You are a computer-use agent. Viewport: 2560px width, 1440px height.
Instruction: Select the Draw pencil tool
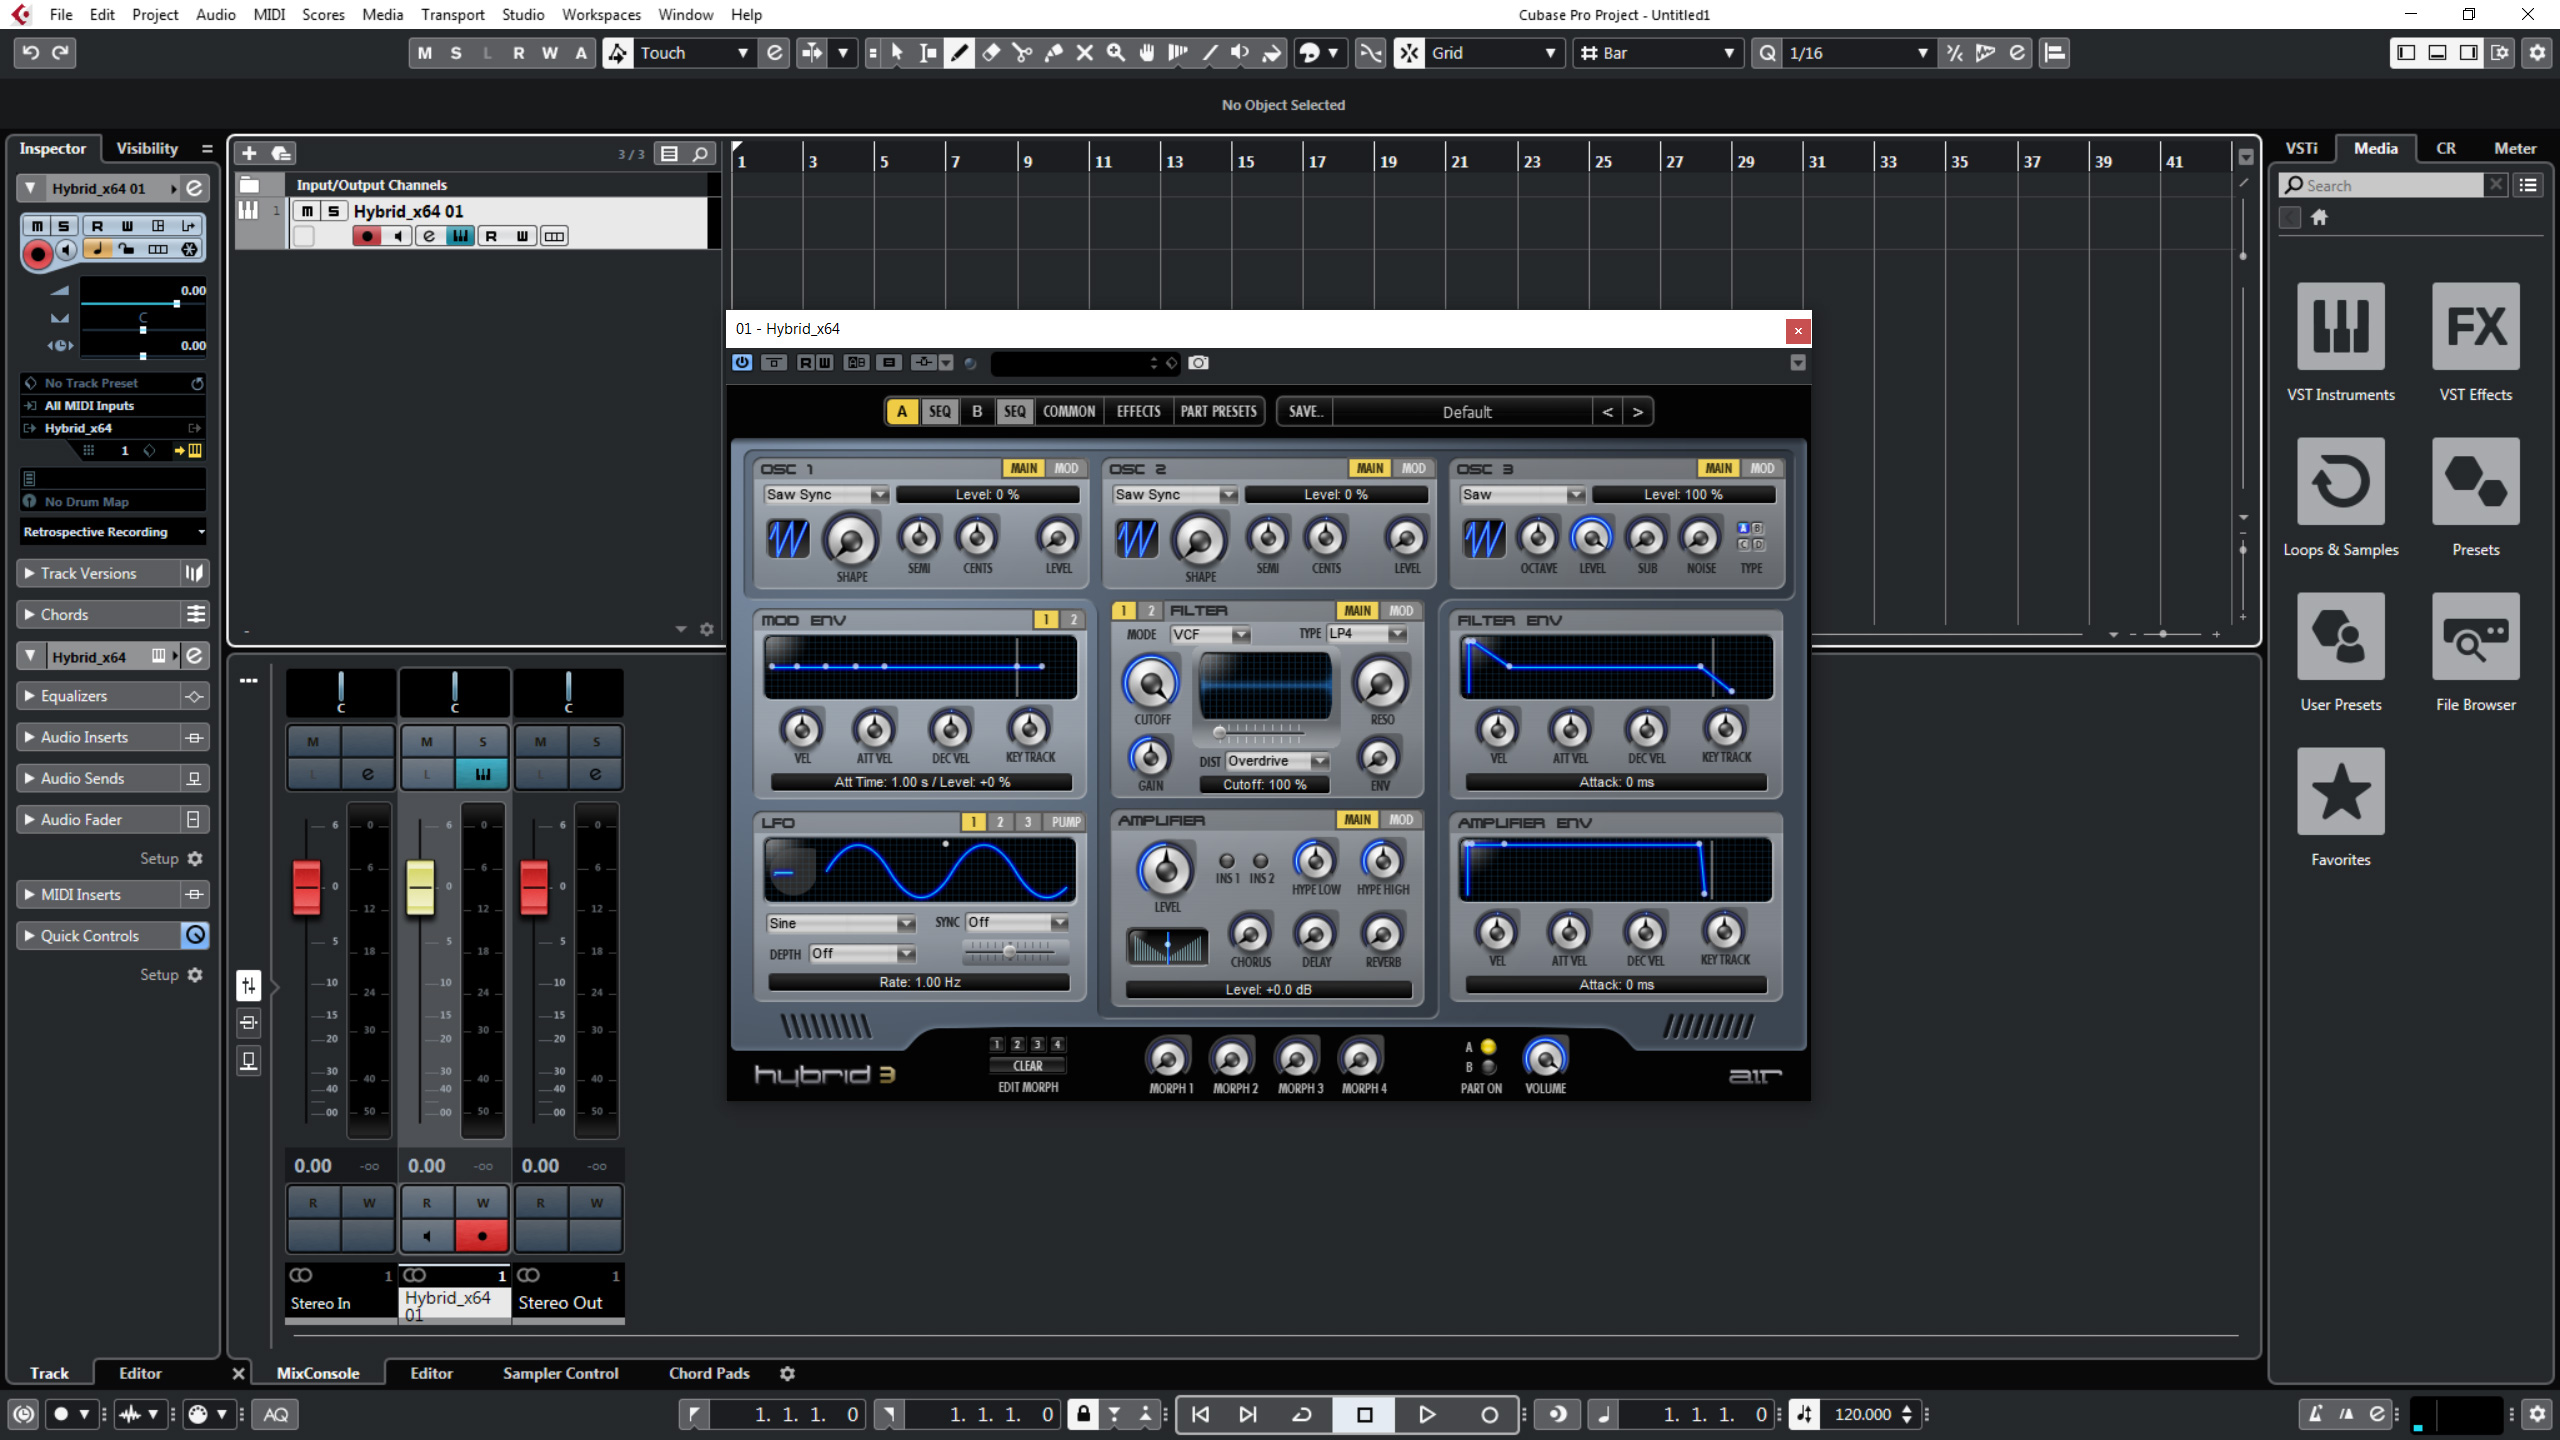click(959, 53)
